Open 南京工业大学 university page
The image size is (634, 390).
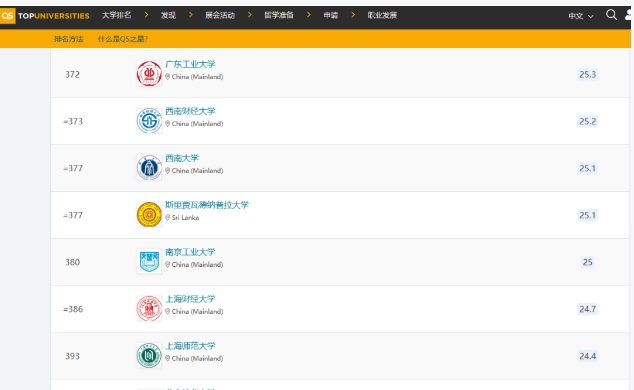(x=190, y=252)
